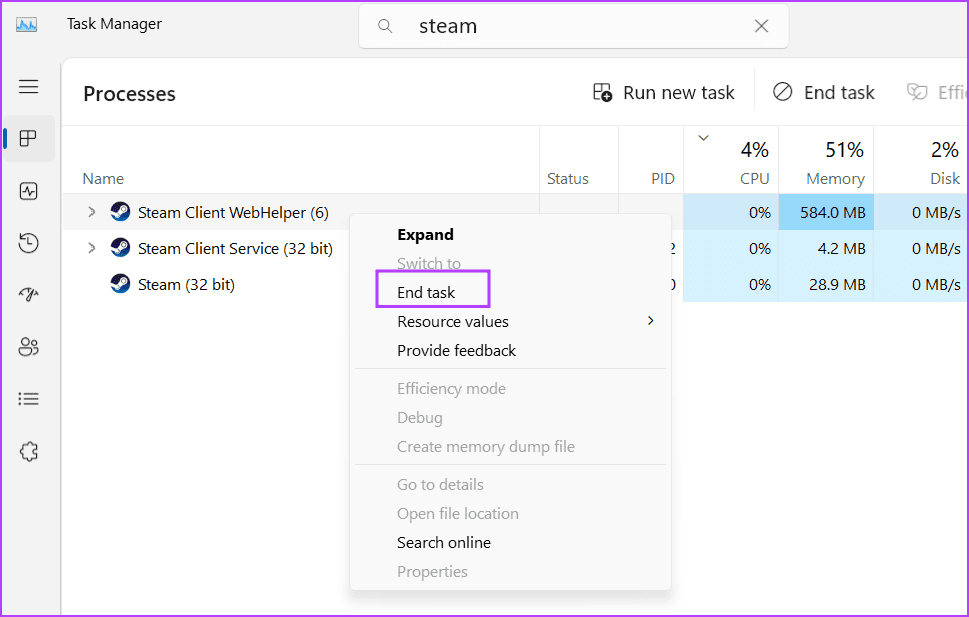Click the 28.9 MB memory cell

[826, 284]
